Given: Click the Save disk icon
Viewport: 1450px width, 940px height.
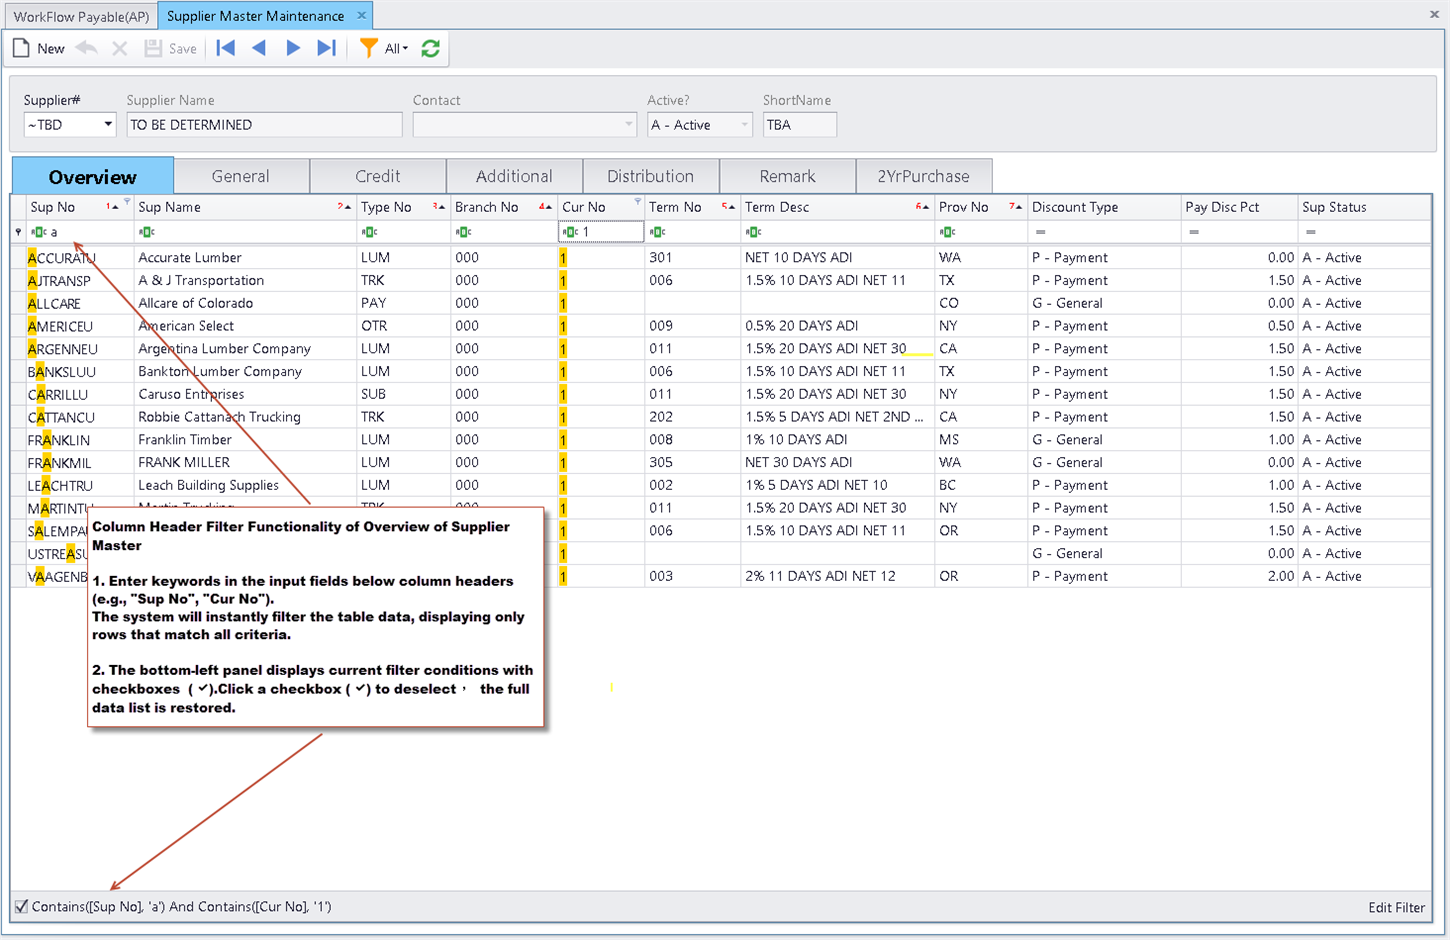Looking at the screenshot, I should coord(153,48).
